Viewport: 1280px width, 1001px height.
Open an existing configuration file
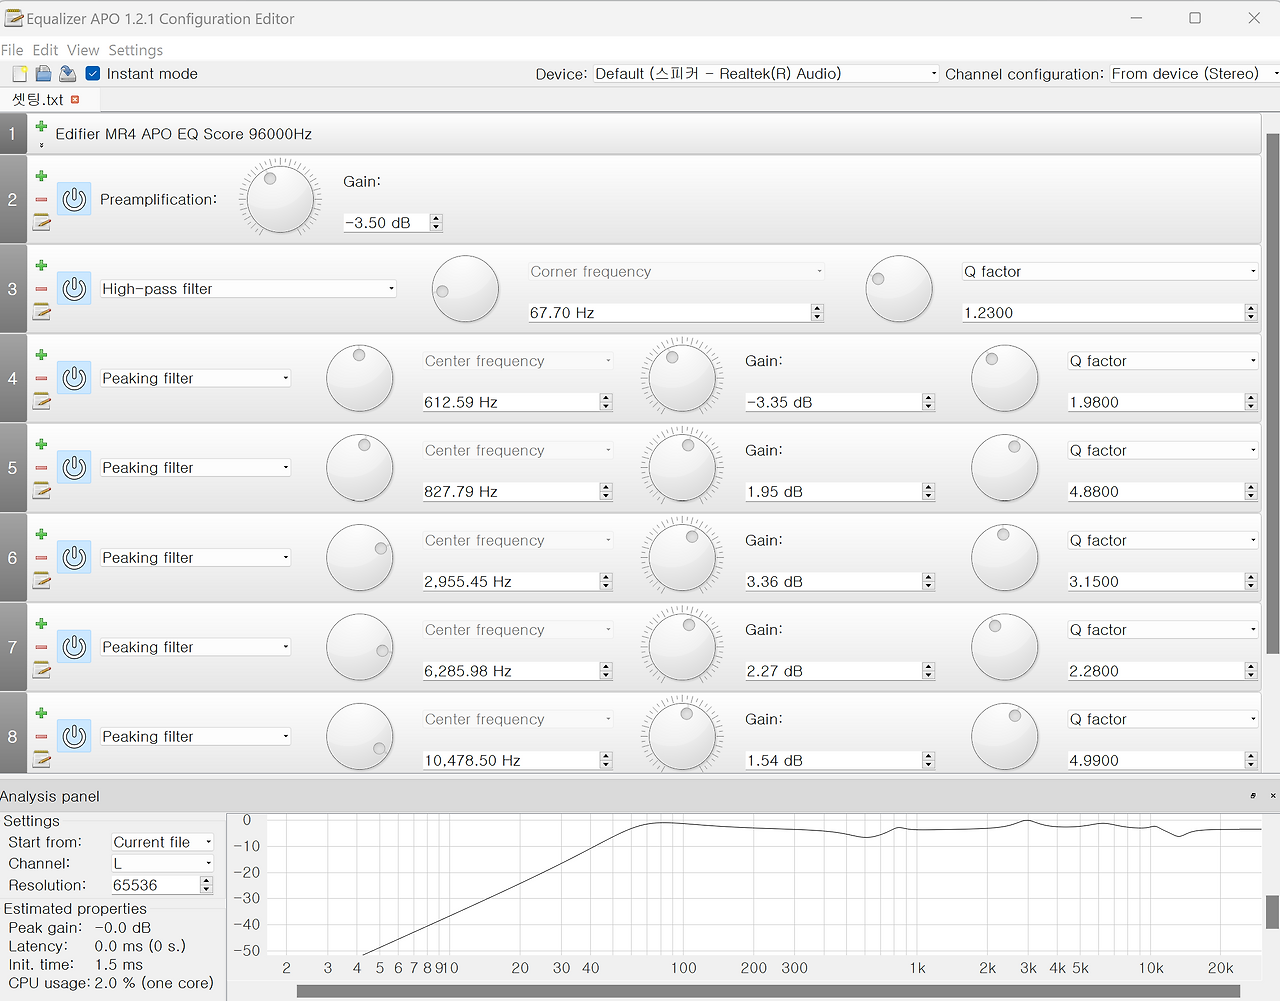click(41, 73)
